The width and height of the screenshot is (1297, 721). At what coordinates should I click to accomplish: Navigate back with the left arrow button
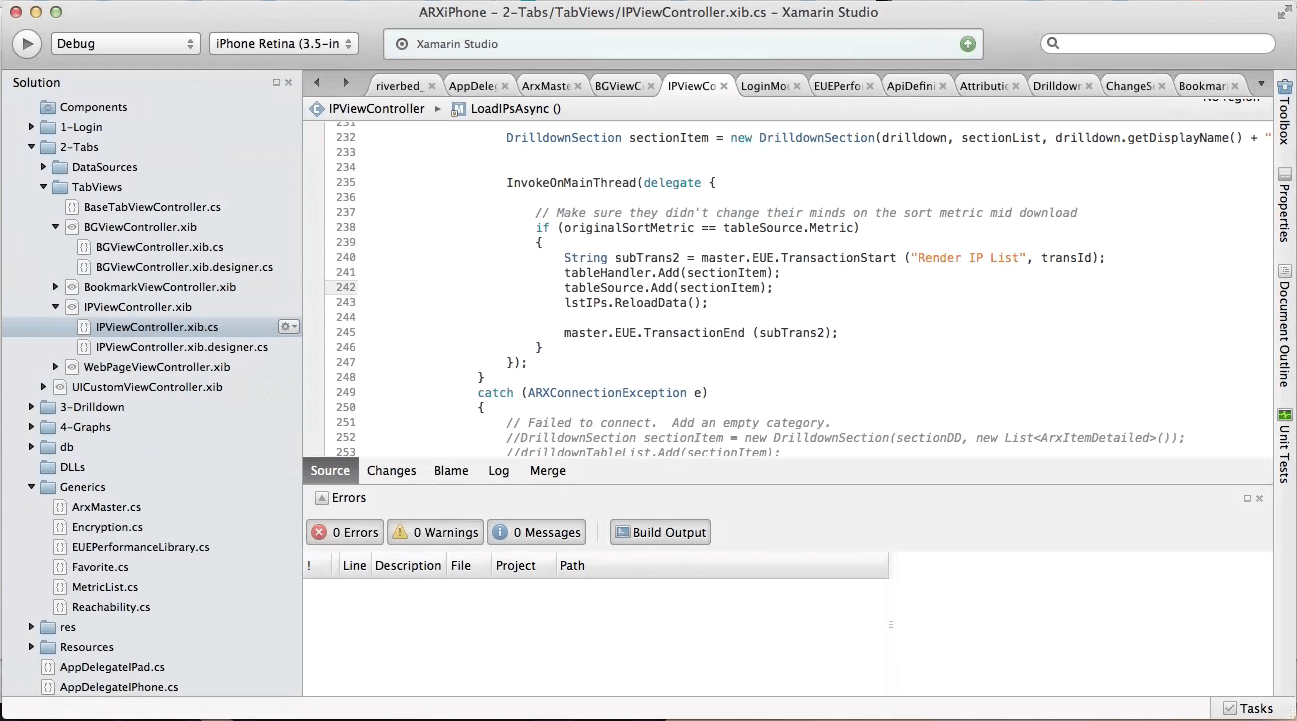(317, 83)
